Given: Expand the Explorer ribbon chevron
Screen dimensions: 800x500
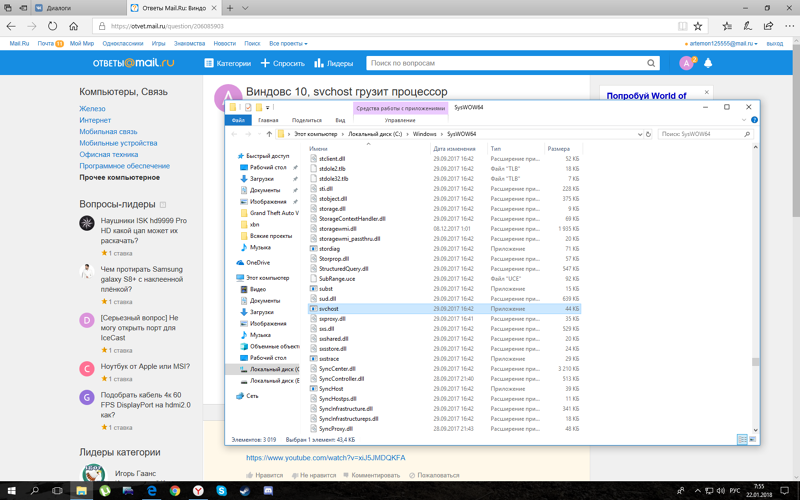Looking at the screenshot, I should 744,120.
